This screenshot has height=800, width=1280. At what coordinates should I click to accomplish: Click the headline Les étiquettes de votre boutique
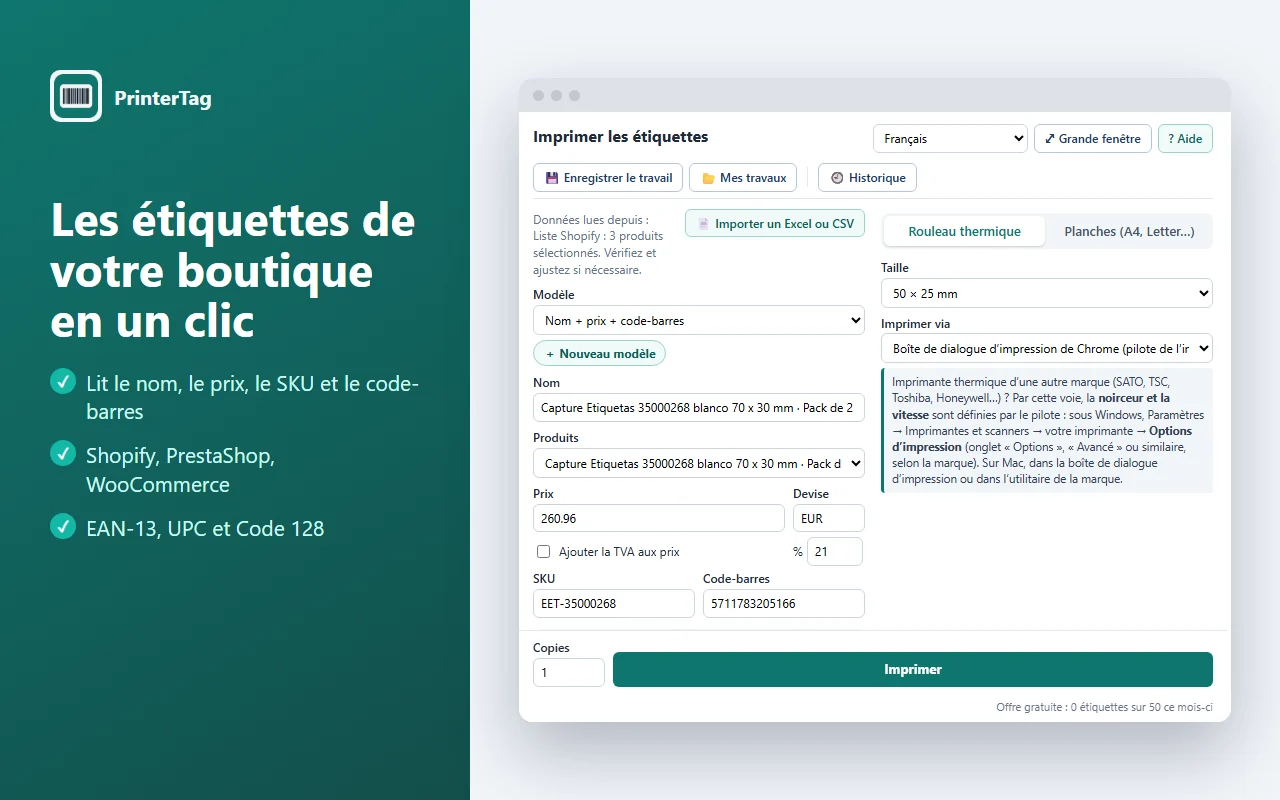(x=233, y=270)
